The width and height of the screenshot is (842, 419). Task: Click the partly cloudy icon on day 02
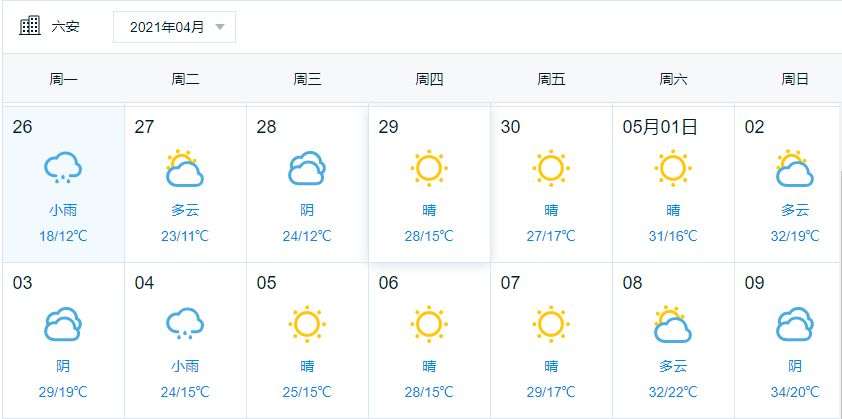[x=795, y=168]
